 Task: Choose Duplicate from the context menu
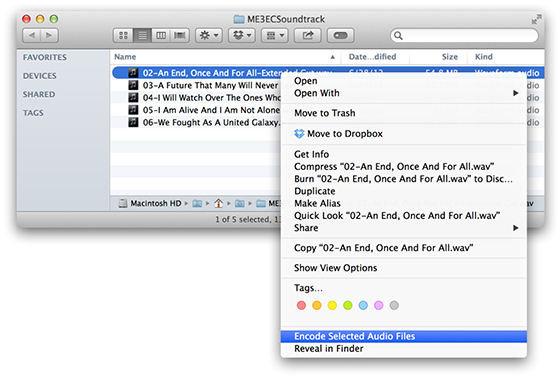click(404, 191)
